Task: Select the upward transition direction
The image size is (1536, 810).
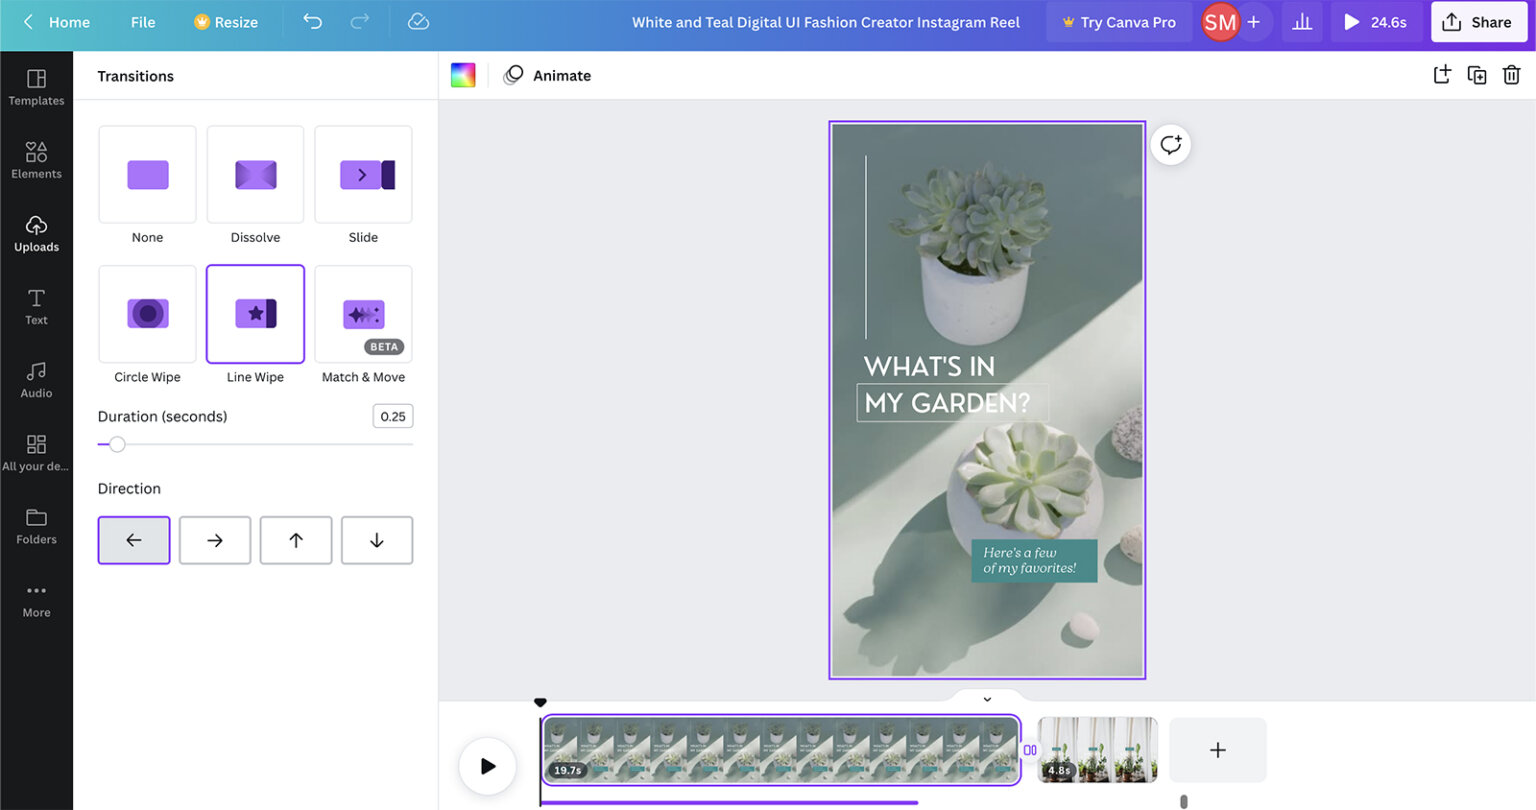Action: coord(295,540)
